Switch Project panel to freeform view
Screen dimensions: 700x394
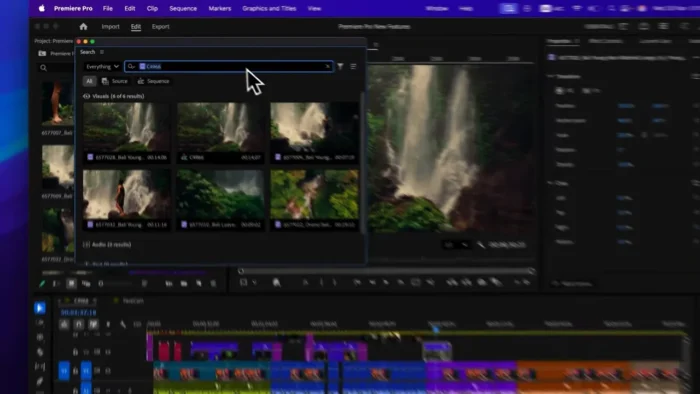point(86,283)
